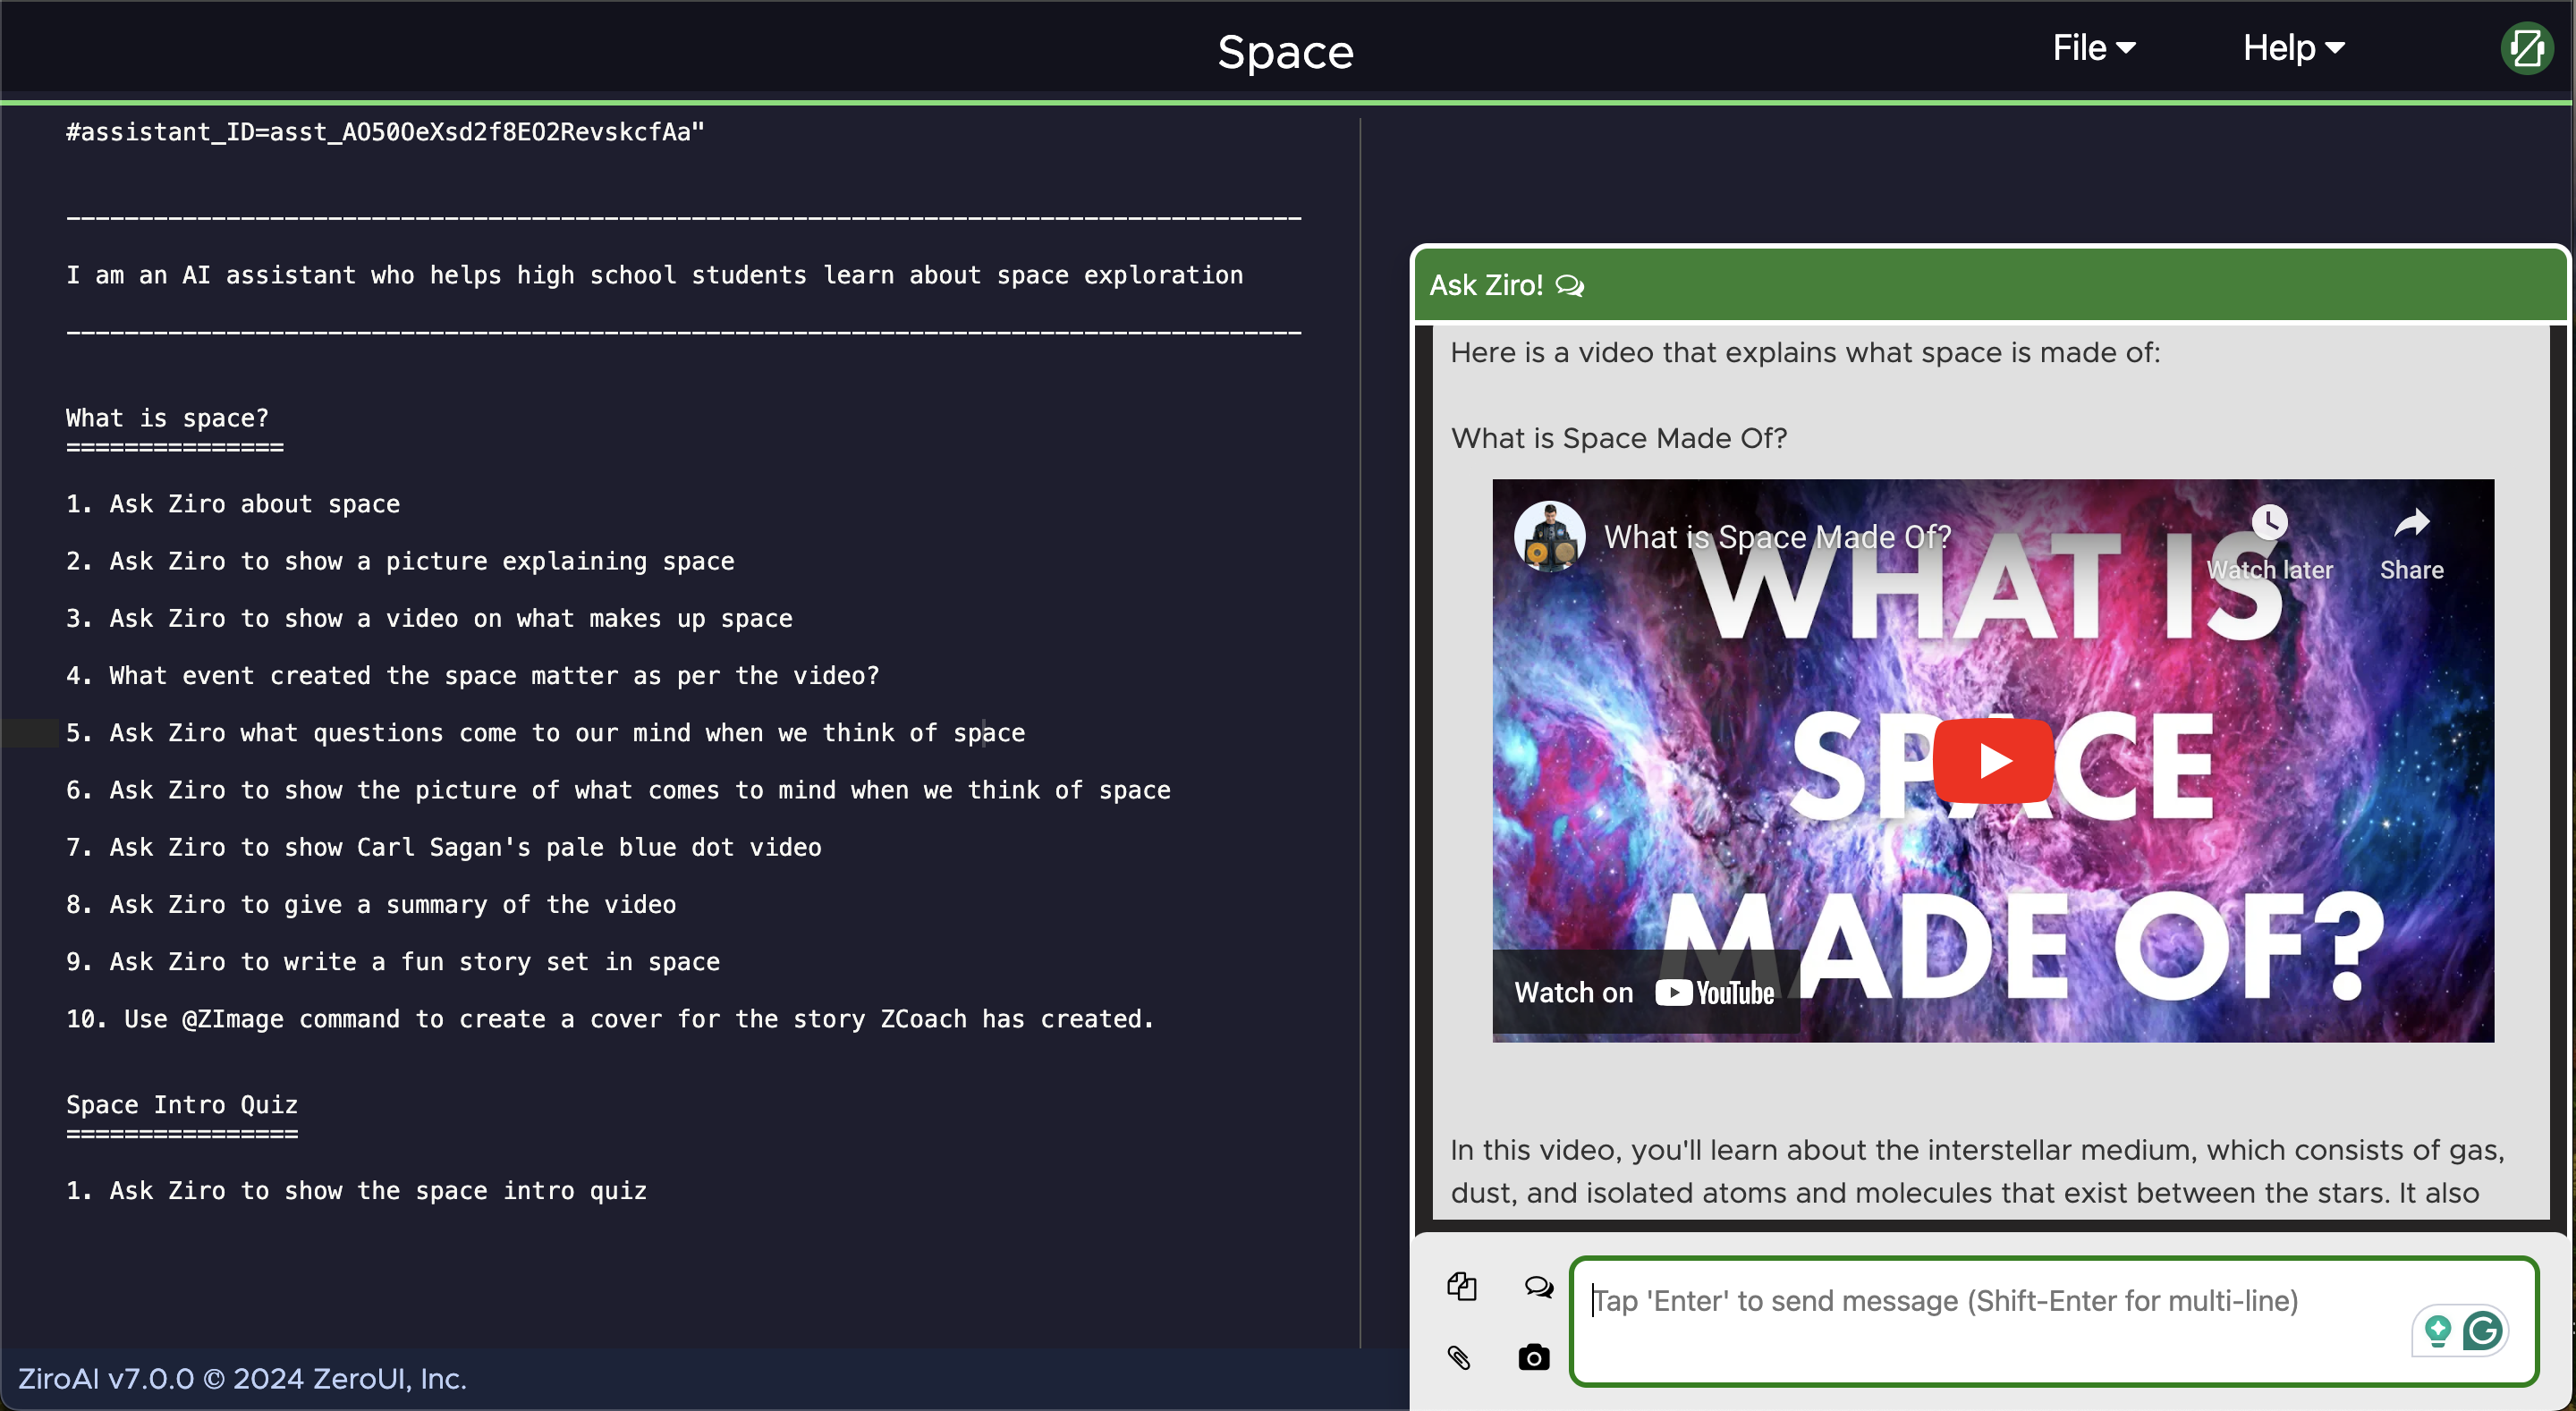Click the paperclip attach icon
The image size is (2576, 1411).
(x=1459, y=1357)
